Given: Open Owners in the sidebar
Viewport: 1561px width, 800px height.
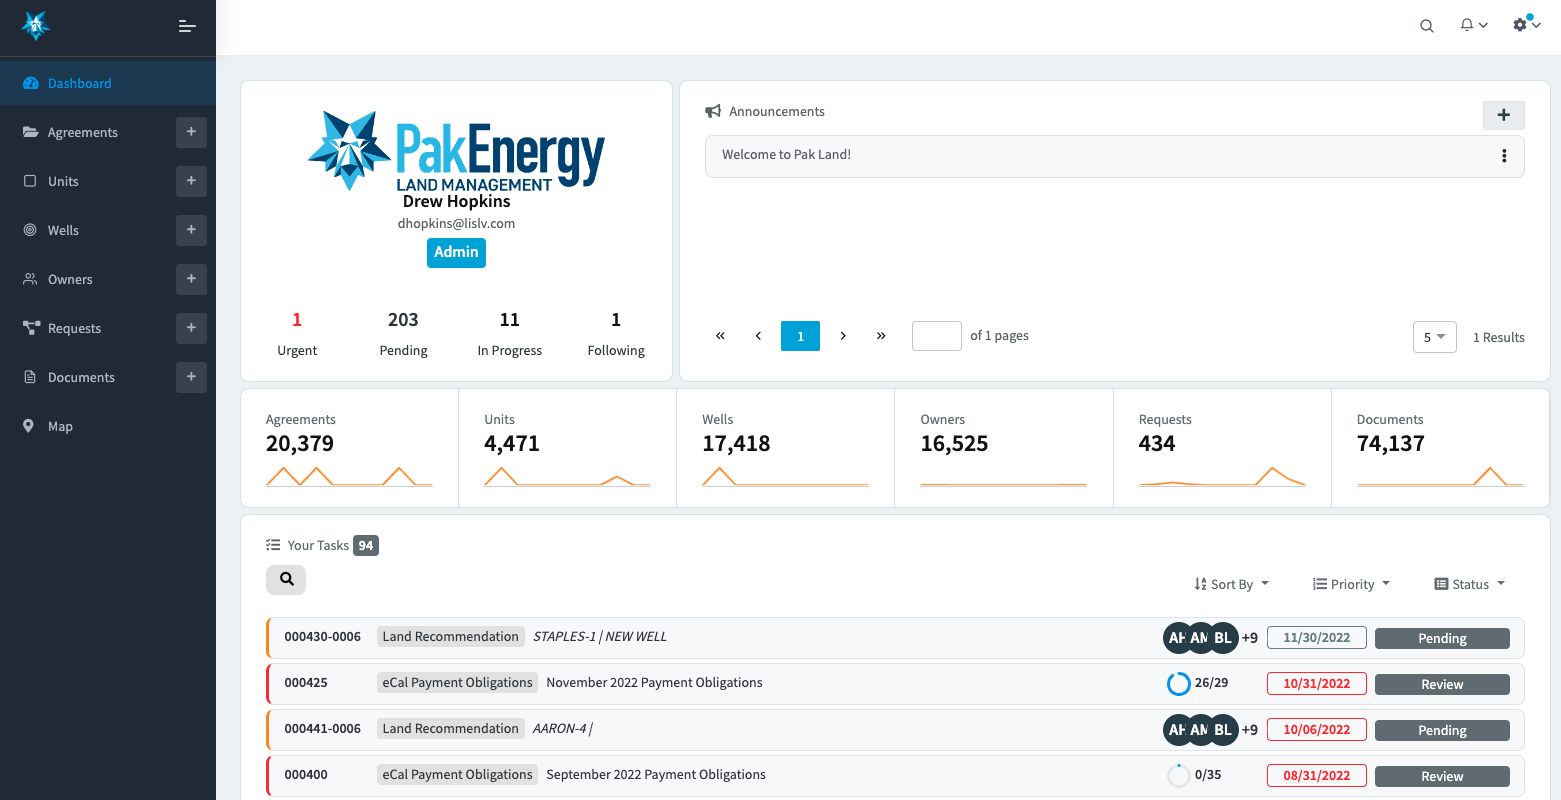Looking at the screenshot, I should (x=70, y=279).
